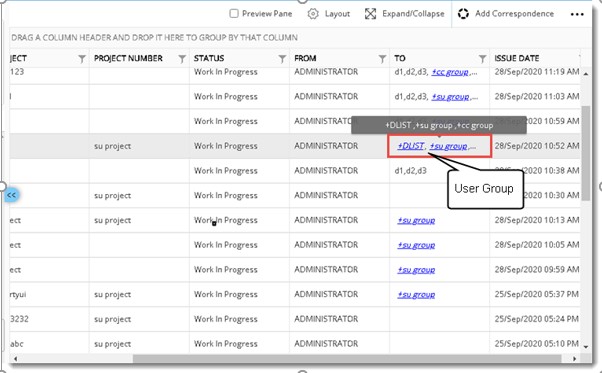Open the Layout gear icon
The height and width of the screenshot is (373, 602).
313,14
